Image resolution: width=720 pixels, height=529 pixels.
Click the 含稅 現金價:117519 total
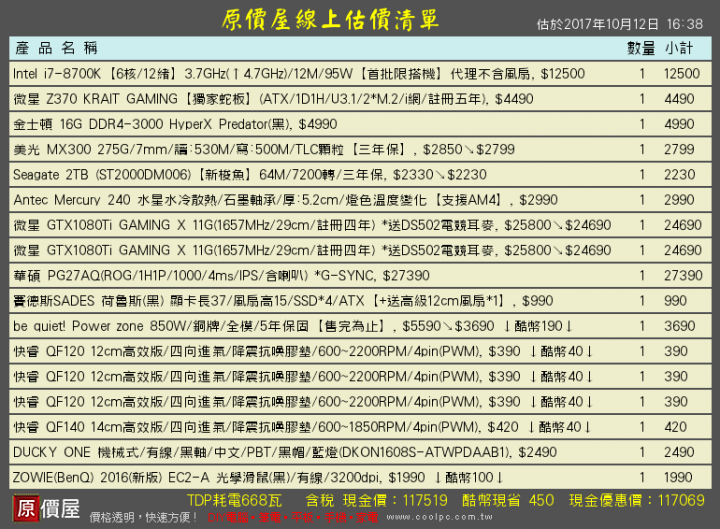(377, 501)
